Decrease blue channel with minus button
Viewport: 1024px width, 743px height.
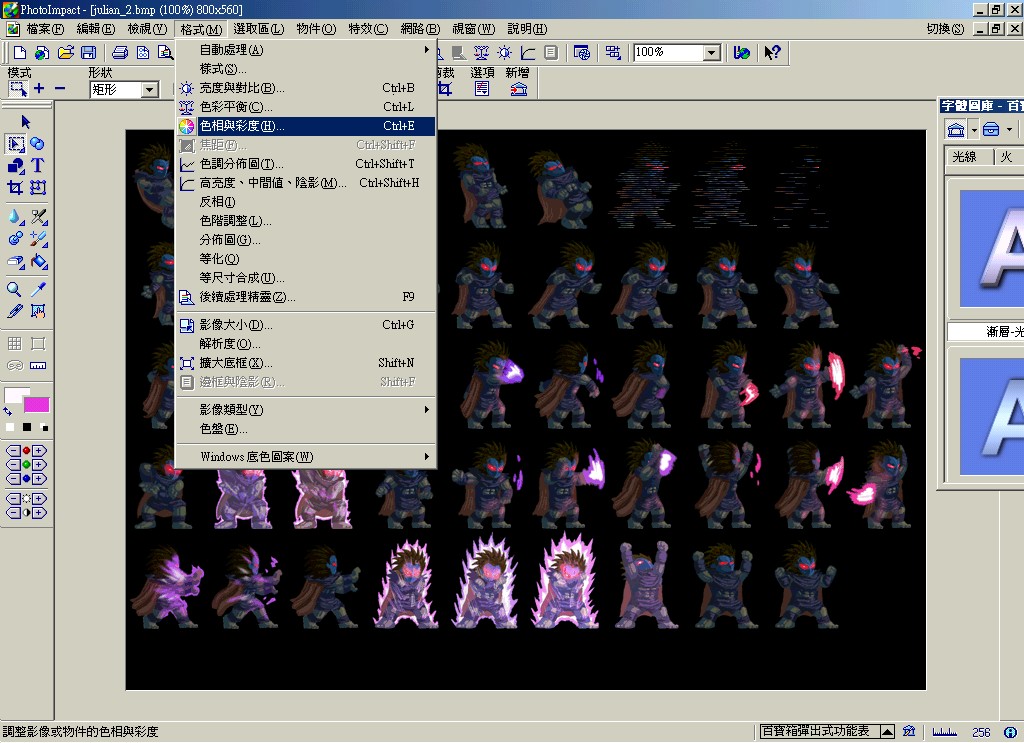coord(12,479)
